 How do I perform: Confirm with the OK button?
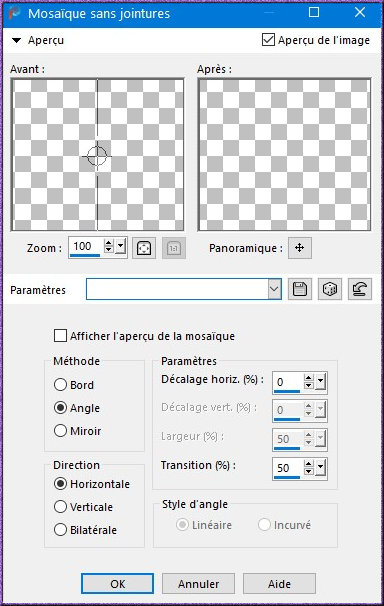click(x=117, y=584)
